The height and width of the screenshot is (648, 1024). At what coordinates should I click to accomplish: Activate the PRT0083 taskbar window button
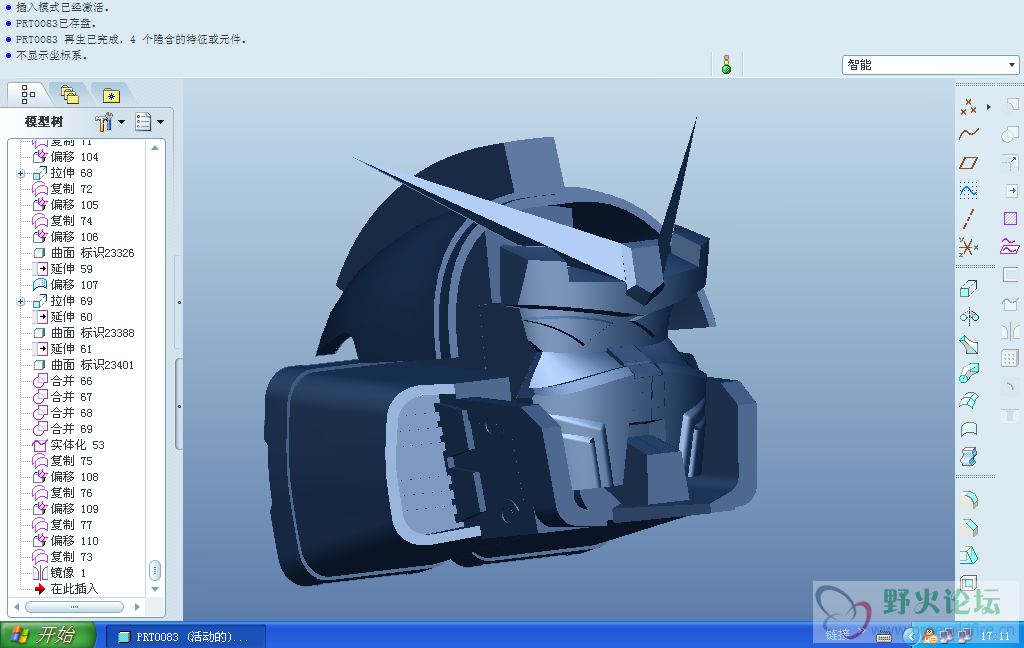click(x=187, y=637)
